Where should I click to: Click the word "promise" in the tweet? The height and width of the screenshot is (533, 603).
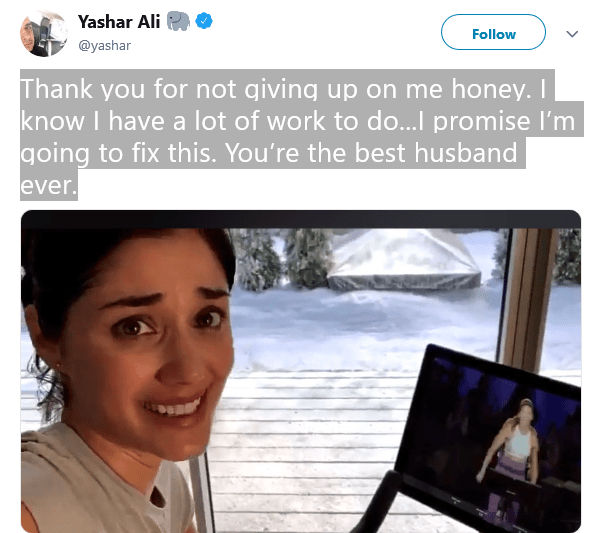tap(482, 122)
